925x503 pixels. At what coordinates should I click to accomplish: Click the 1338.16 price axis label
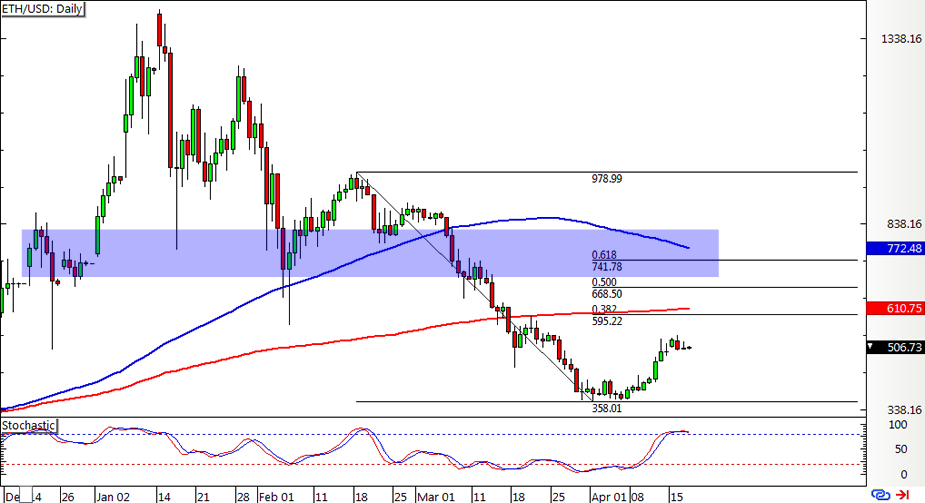901,39
